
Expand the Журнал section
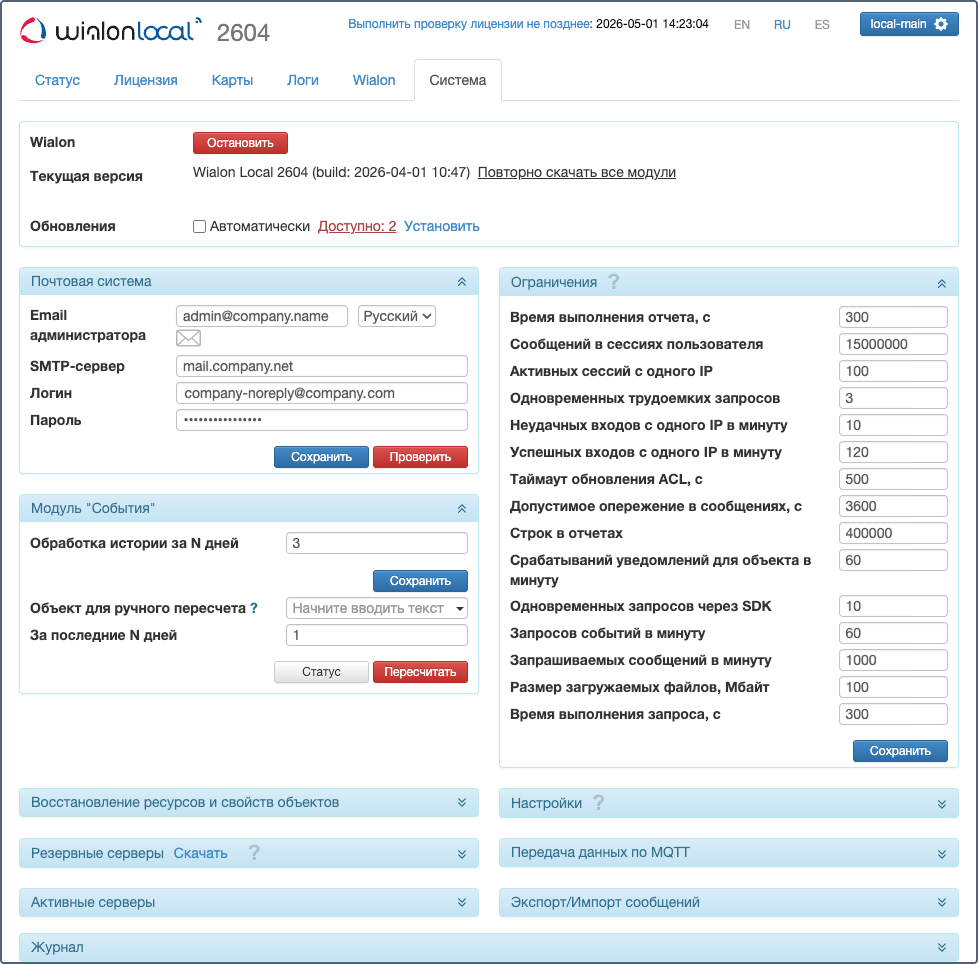click(x=941, y=947)
